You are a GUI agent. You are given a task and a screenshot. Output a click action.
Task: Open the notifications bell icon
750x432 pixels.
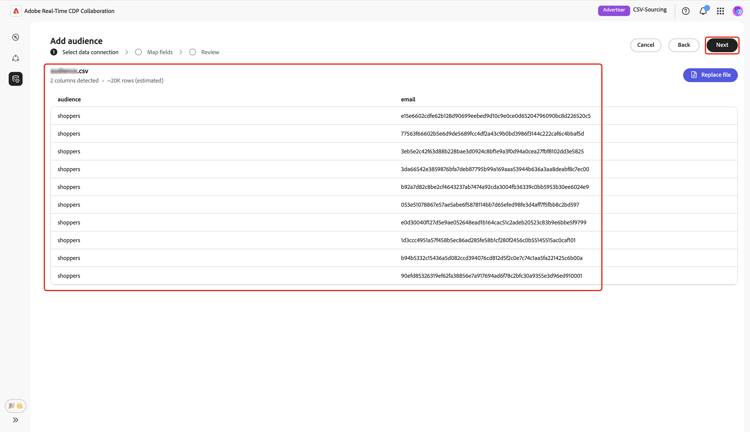coord(703,11)
